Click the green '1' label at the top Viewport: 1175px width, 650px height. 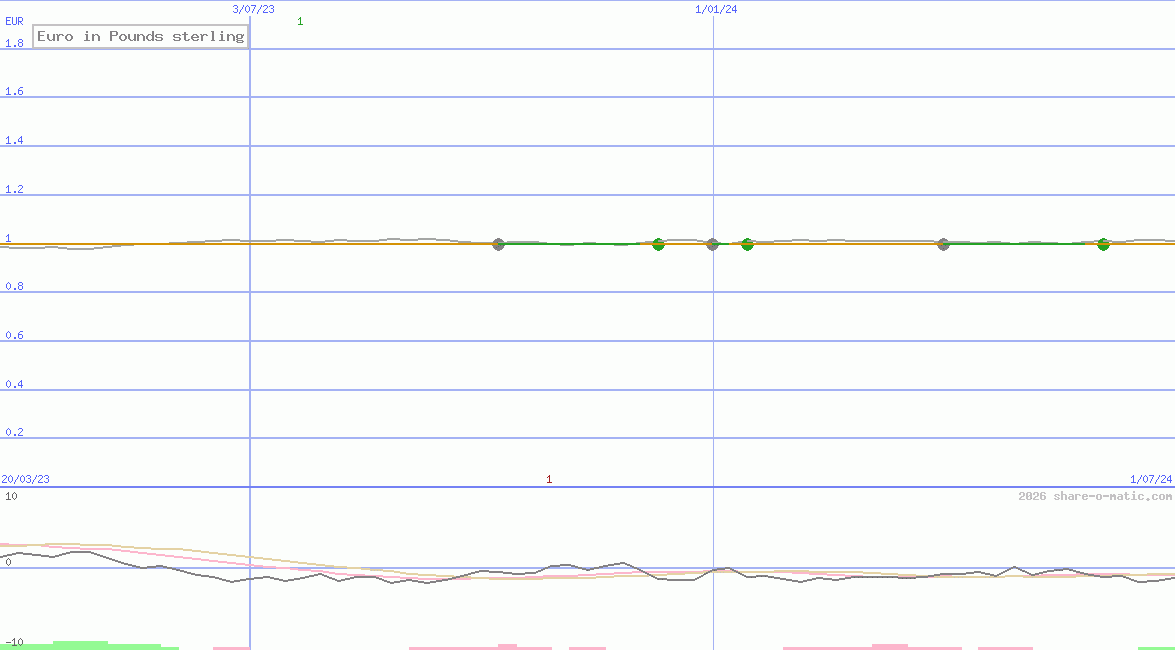pos(300,21)
